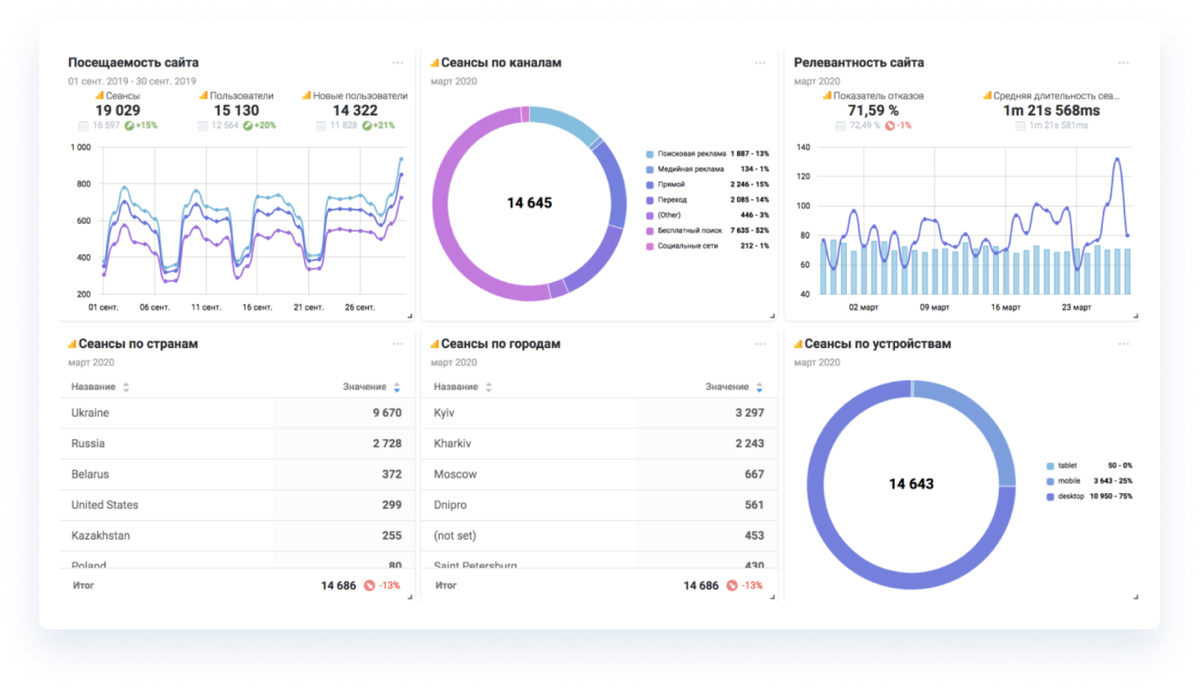Click the Поисковая реклама legend swatch
Image resolution: width=1200 pixels, height=689 pixels.
(650, 154)
